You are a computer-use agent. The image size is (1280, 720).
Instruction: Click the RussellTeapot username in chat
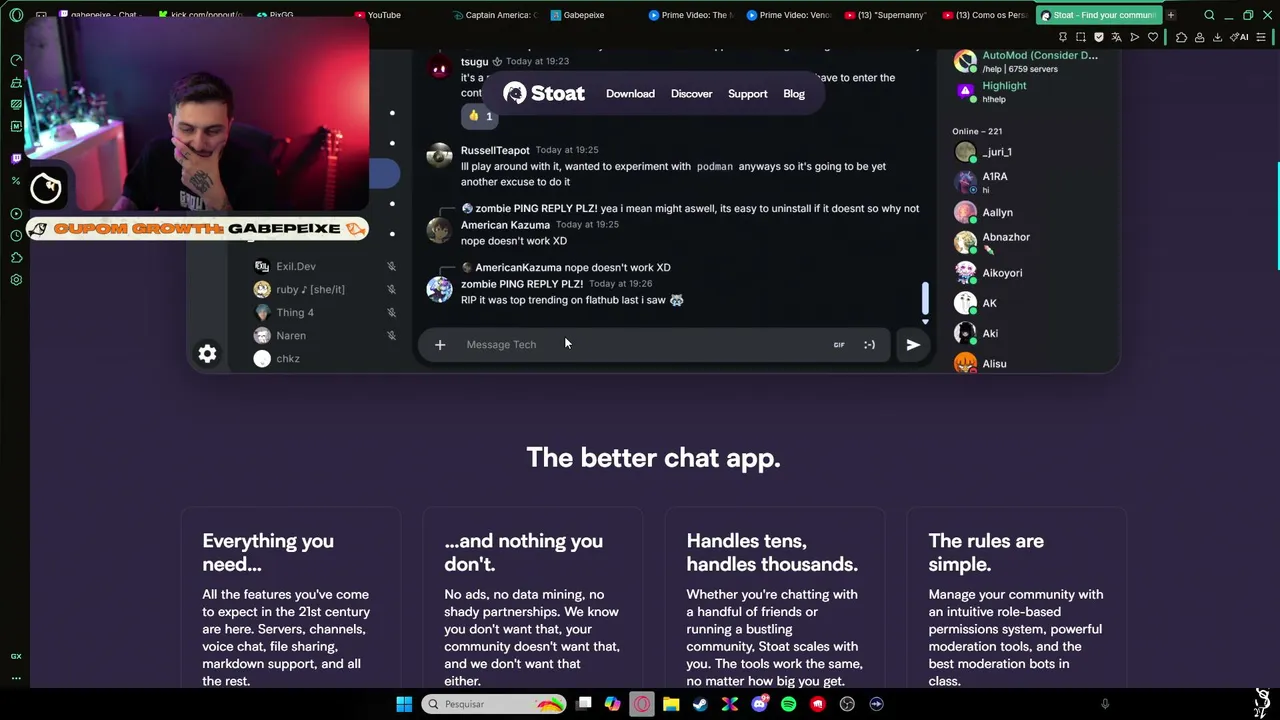point(495,150)
